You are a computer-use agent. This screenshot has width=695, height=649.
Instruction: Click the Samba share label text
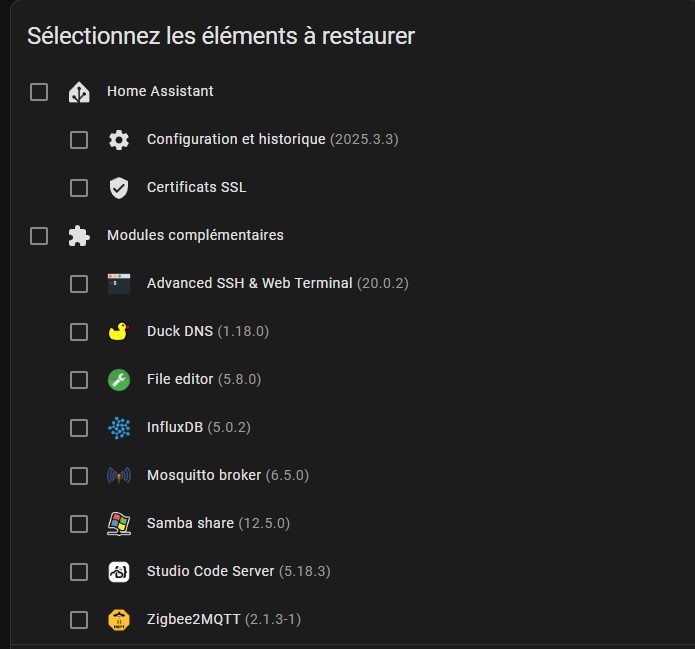[x=190, y=524]
